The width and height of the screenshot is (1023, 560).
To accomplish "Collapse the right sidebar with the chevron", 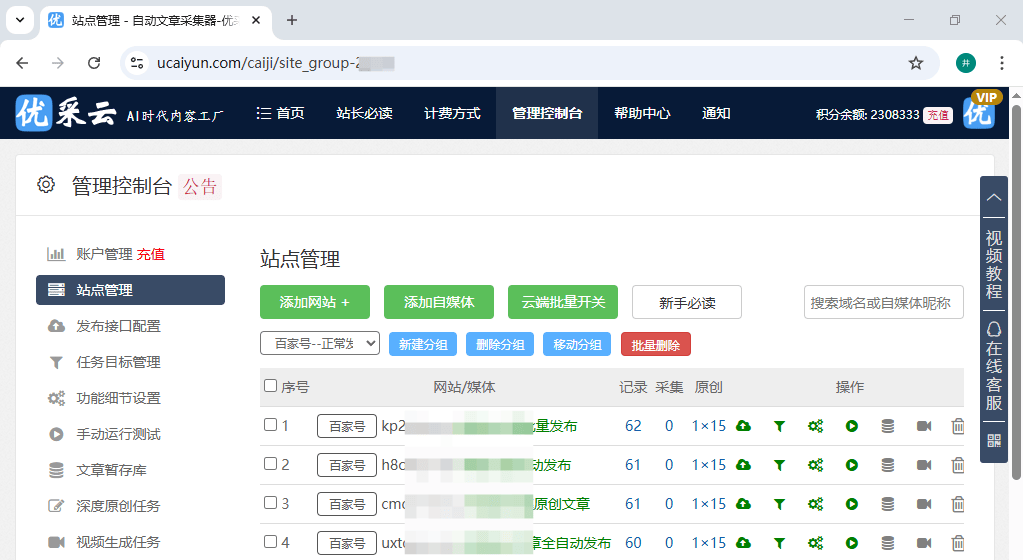I will pos(993,197).
